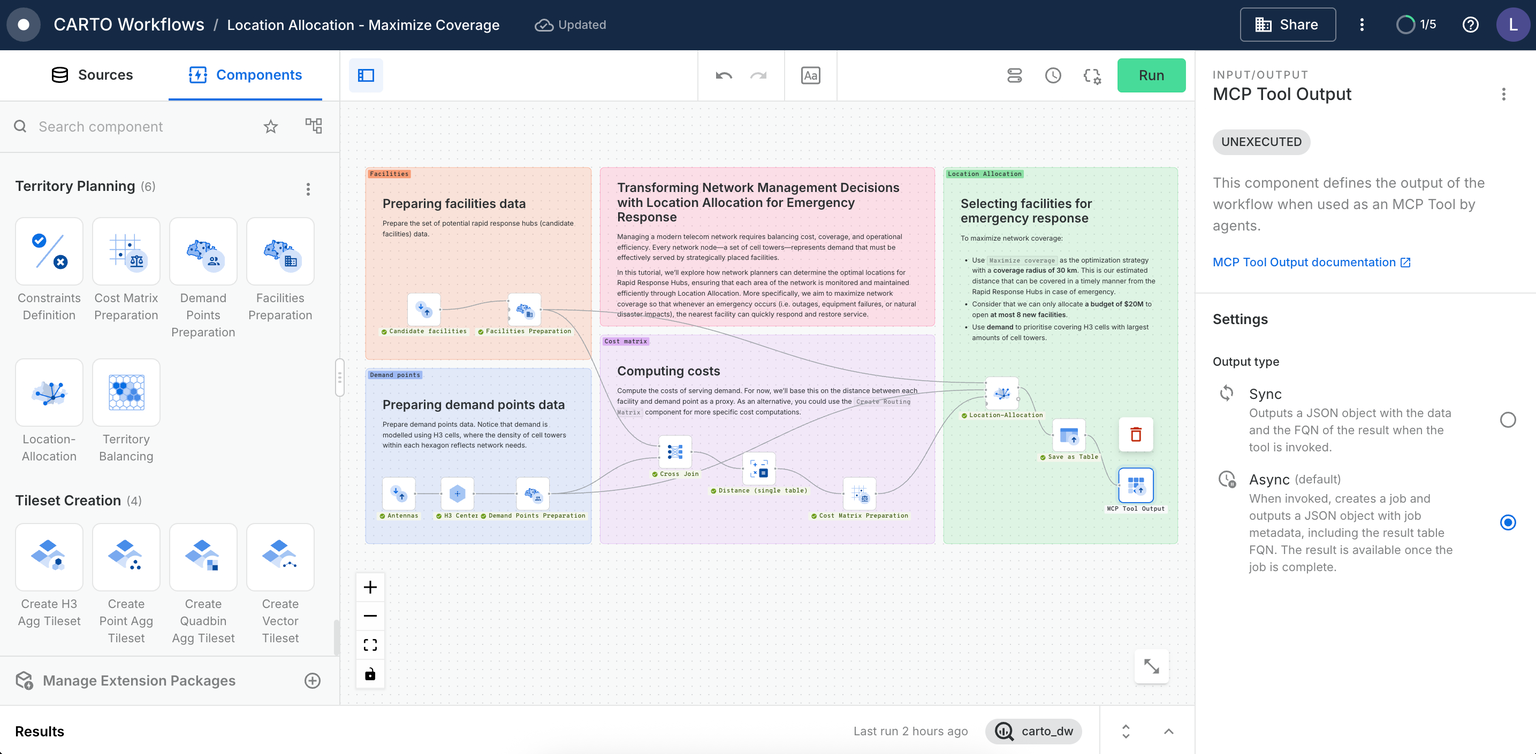Viewport: 1536px width, 754px height.
Task: Click the API settings braces icon
Action: pyautogui.click(x=1091, y=75)
